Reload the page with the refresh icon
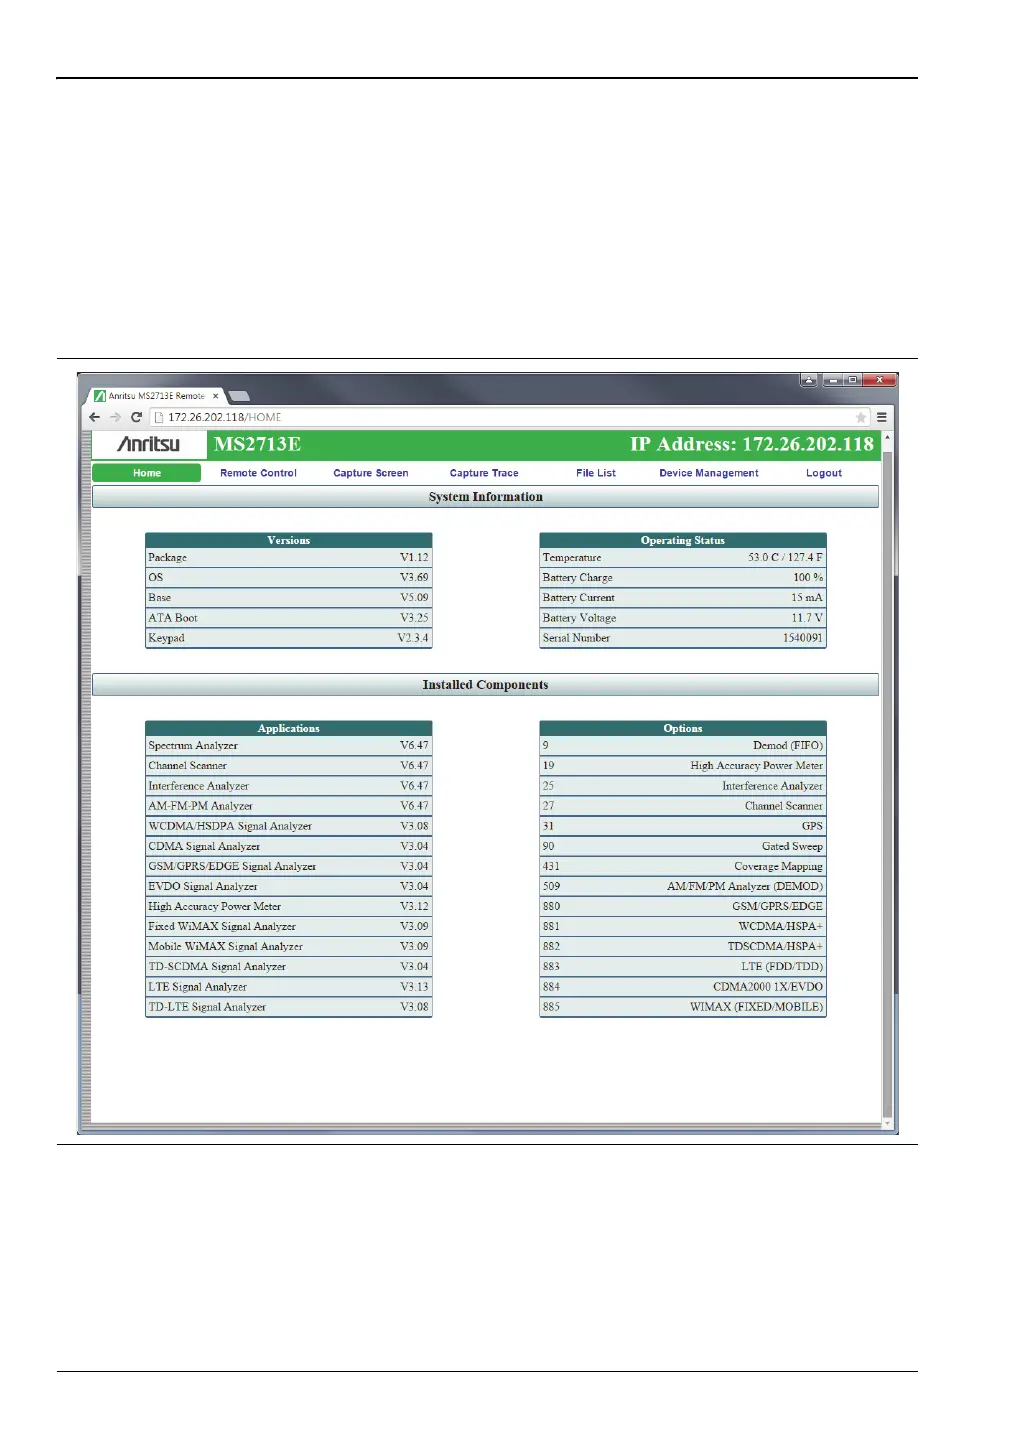The height and width of the screenshot is (1456, 1032). 136,417
